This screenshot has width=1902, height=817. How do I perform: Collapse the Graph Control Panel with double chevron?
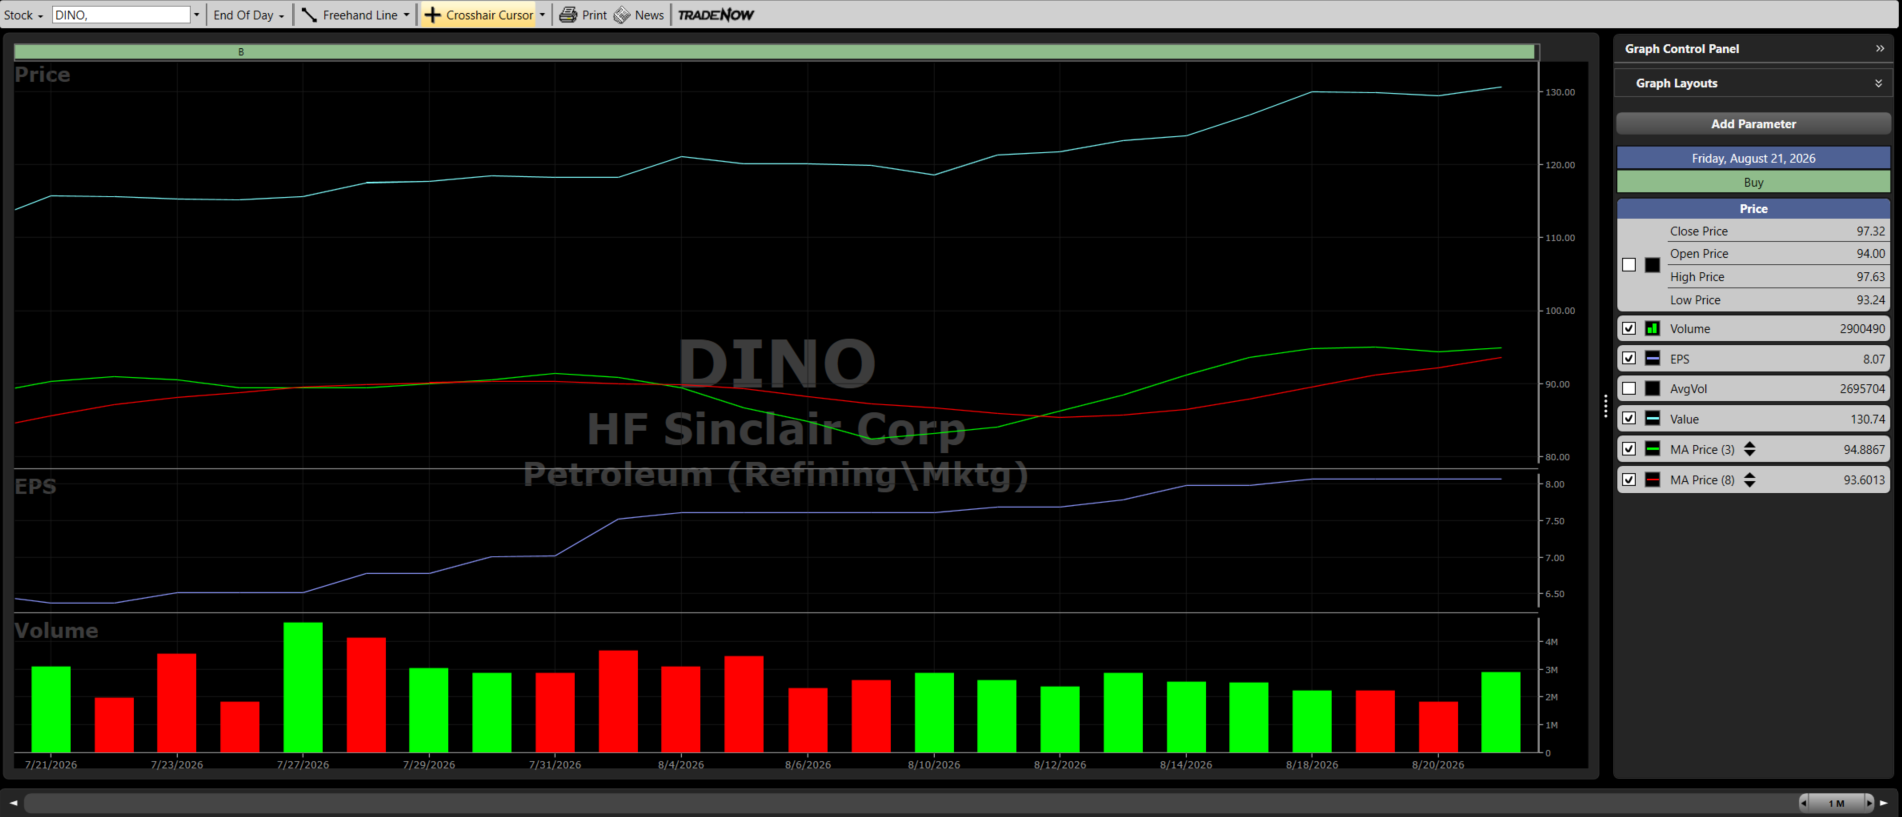pos(1880,48)
